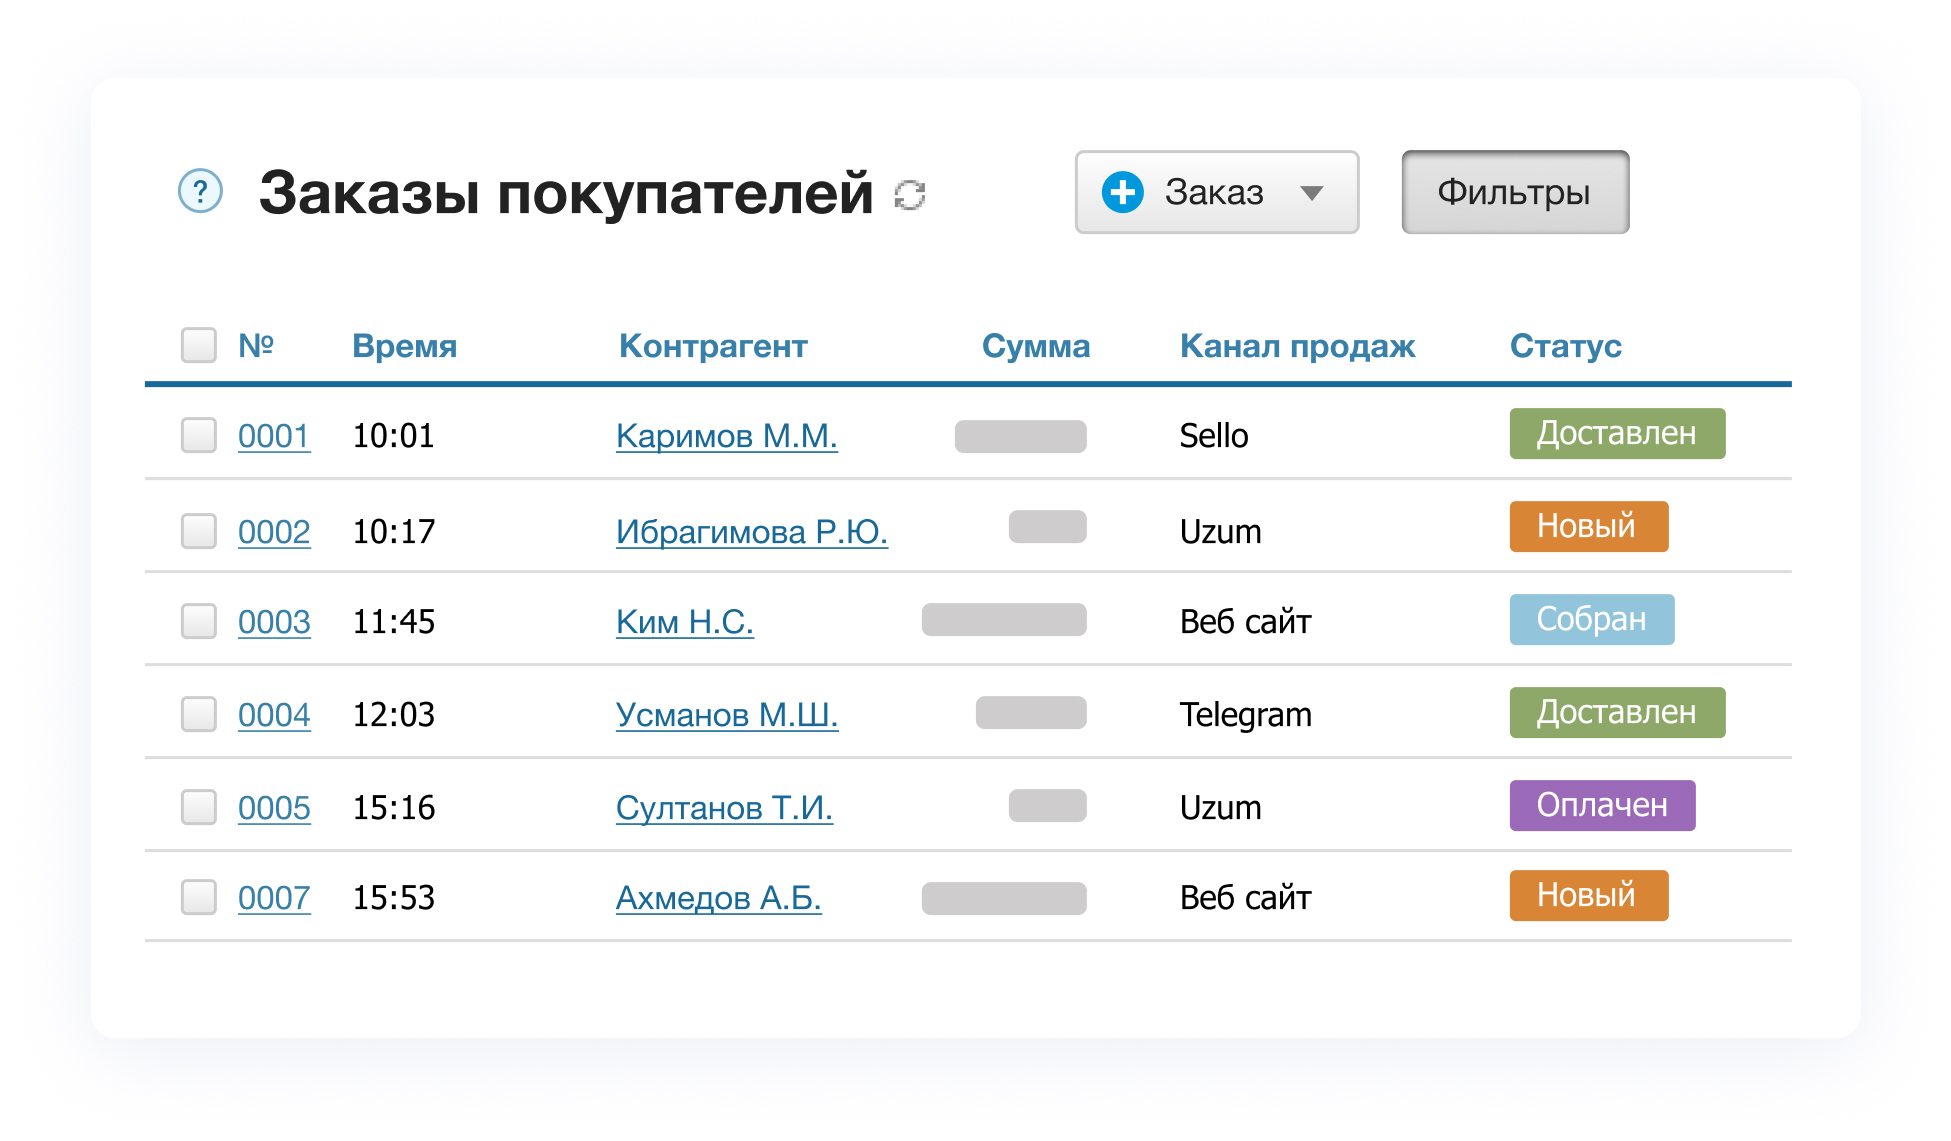Open contractor Каримов М.М.
1951x1141 pixels.
coord(727,436)
